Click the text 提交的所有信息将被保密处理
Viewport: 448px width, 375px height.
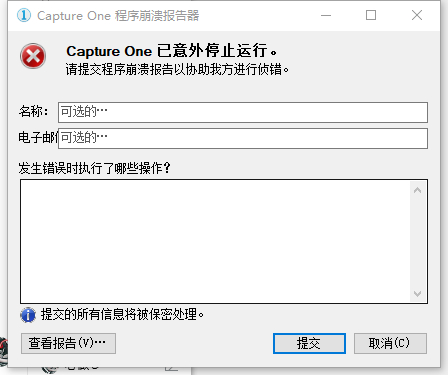click(122, 314)
